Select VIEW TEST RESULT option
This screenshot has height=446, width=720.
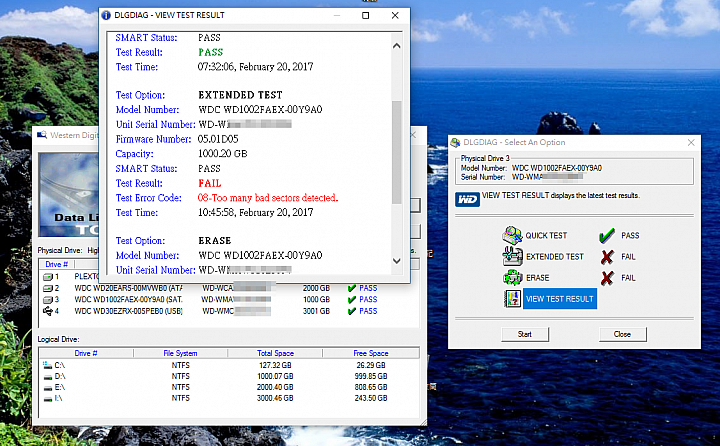(560, 299)
